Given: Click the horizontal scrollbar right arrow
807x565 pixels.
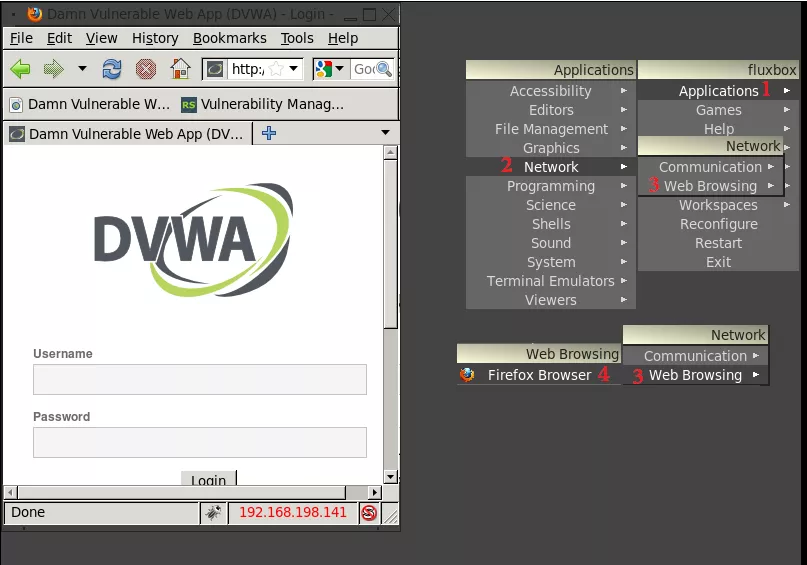Looking at the screenshot, I should (x=375, y=492).
